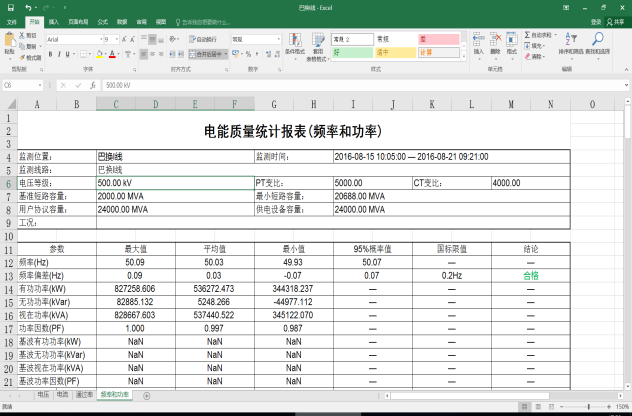
Task: Open the Fill (填充) dropdown
Action: (535, 46)
